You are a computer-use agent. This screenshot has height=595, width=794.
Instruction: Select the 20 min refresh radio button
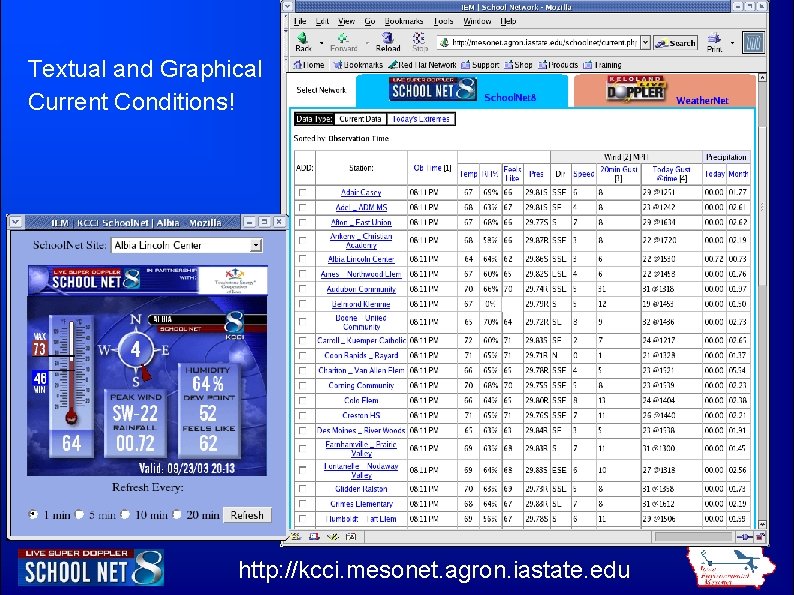pos(176,514)
